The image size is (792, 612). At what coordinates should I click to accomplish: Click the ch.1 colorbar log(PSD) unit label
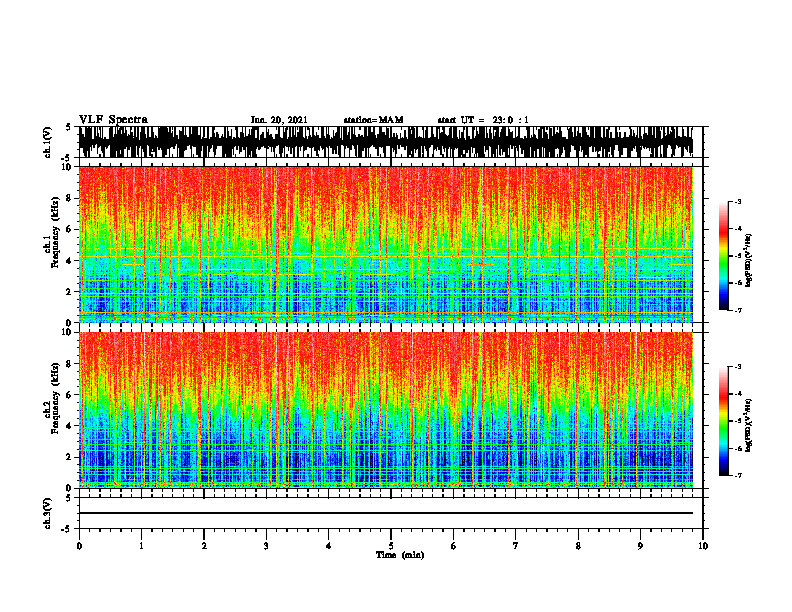(749, 260)
